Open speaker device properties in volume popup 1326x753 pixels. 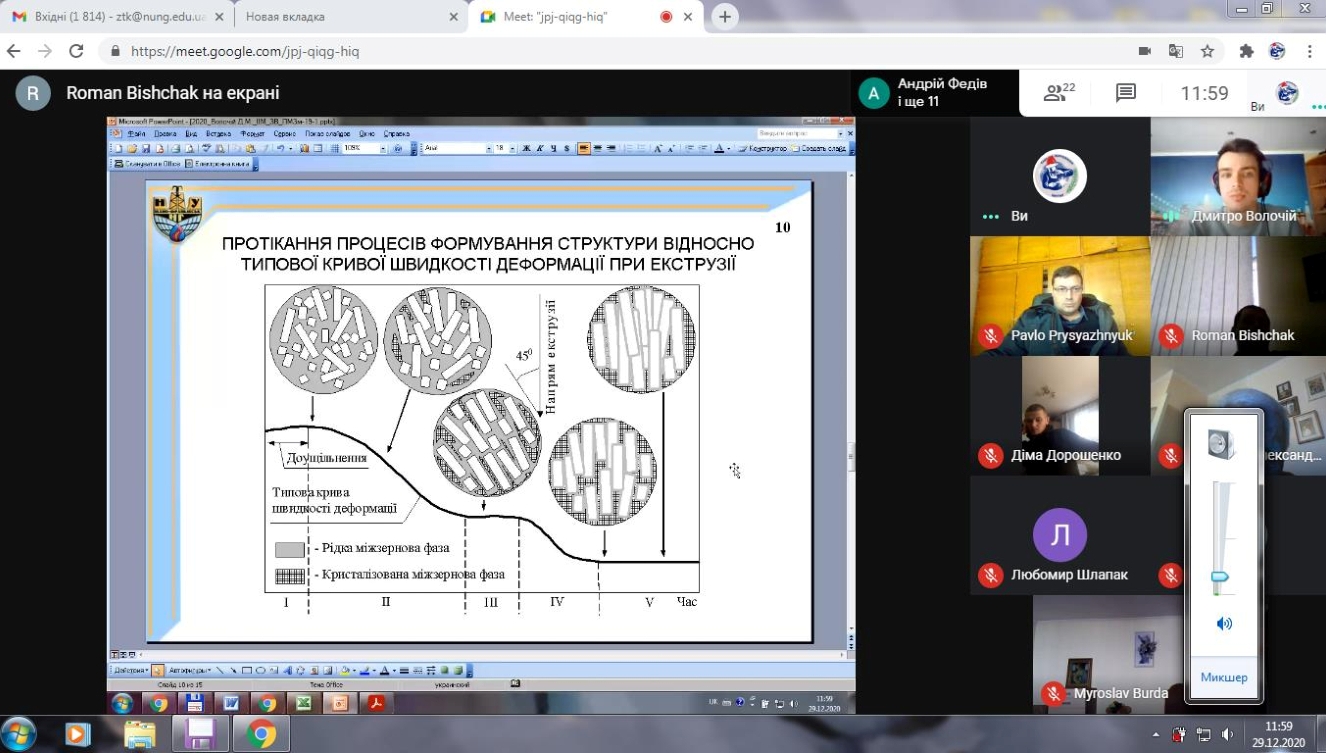(1222, 444)
